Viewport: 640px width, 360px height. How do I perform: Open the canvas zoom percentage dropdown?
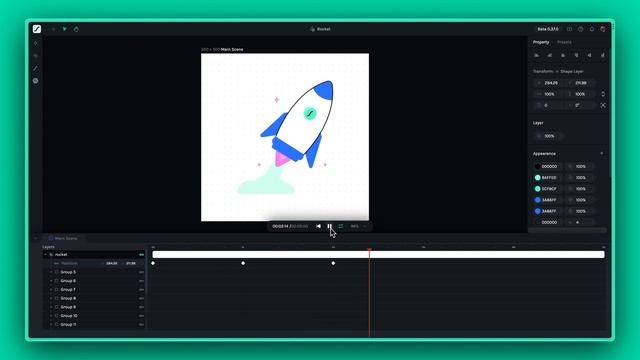(x=358, y=226)
